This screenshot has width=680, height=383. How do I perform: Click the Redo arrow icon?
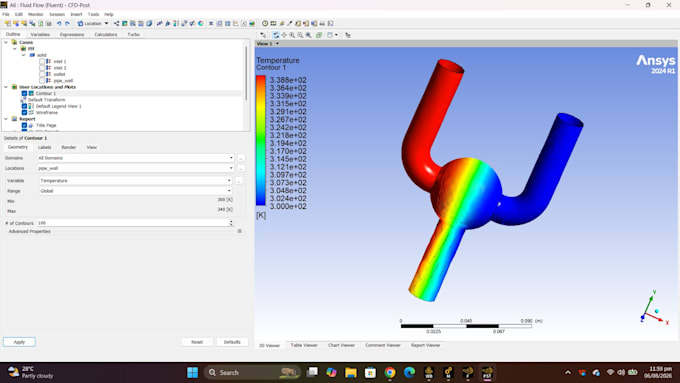pos(67,23)
